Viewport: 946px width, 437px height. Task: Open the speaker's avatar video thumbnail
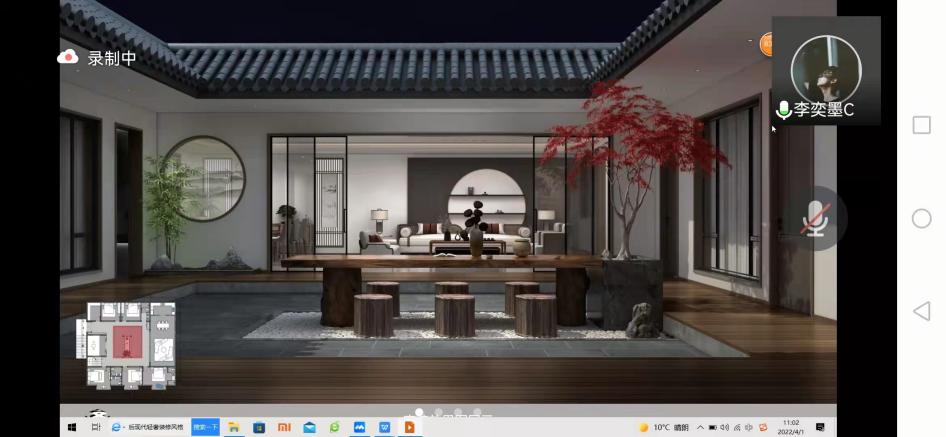point(826,68)
